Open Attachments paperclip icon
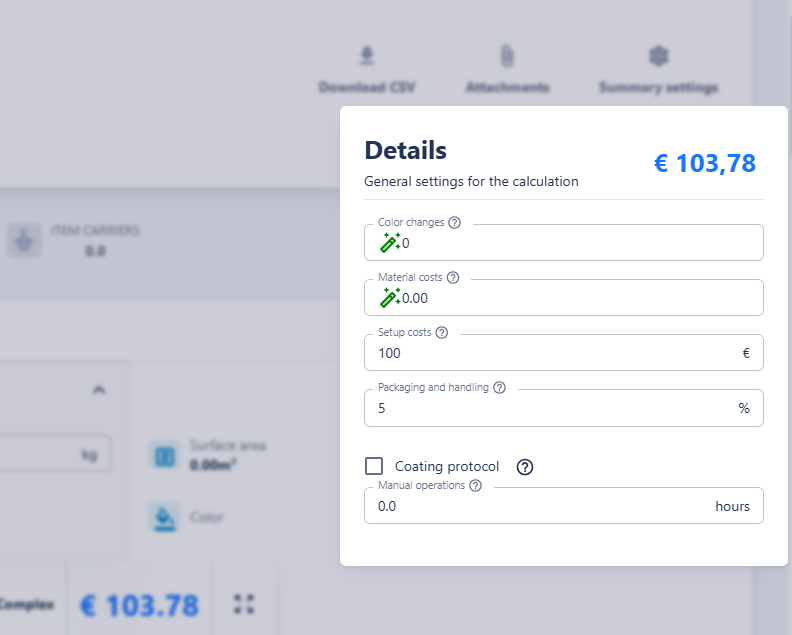Screen dimensions: 792x635 [507, 56]
